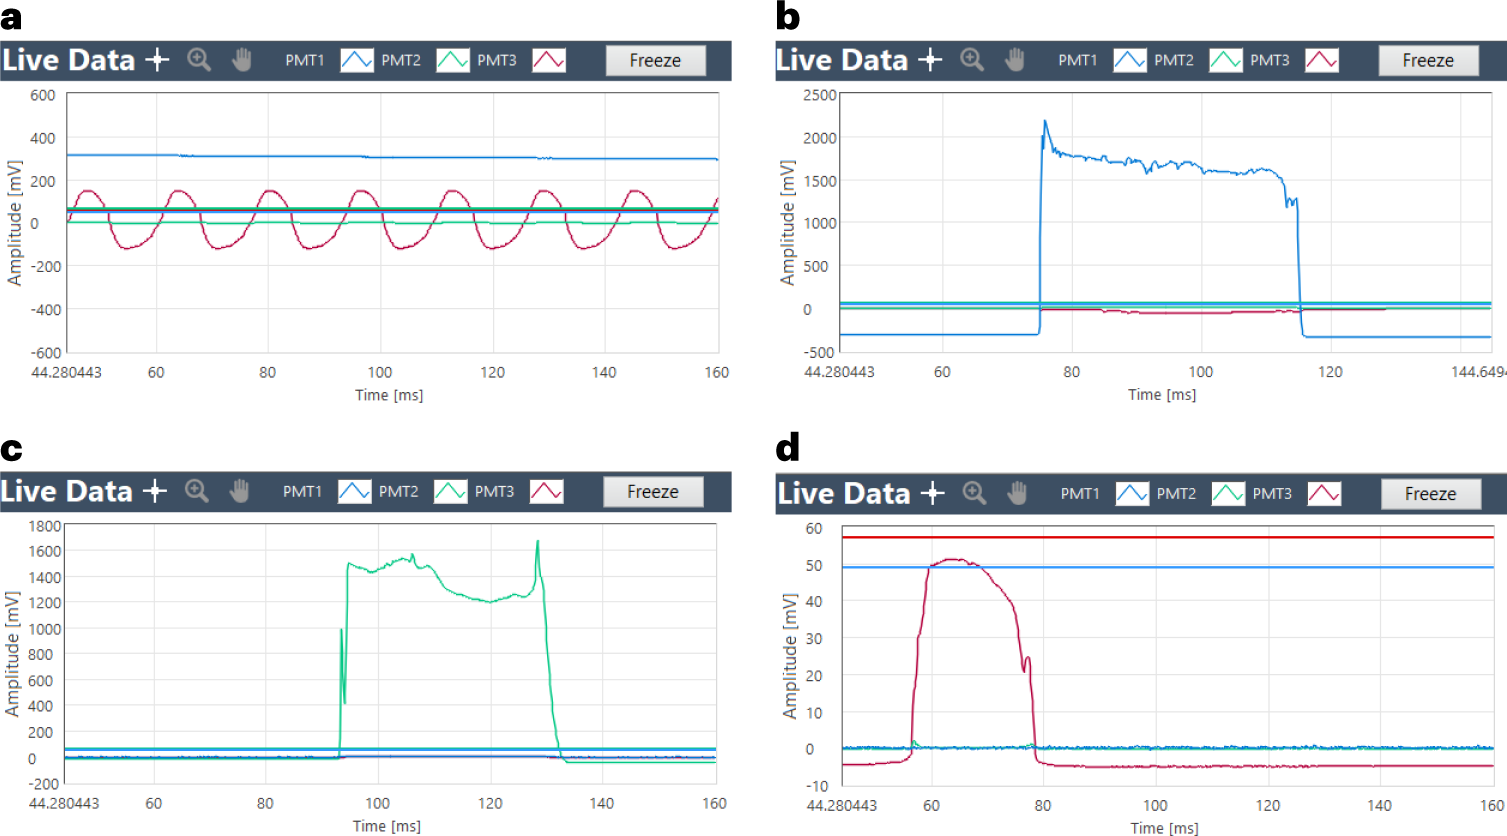Screen dimensions: 1507x836
Task: Select crosshair cursor tool in panel a
Action: pyautogui.click(x=157, y=60)
